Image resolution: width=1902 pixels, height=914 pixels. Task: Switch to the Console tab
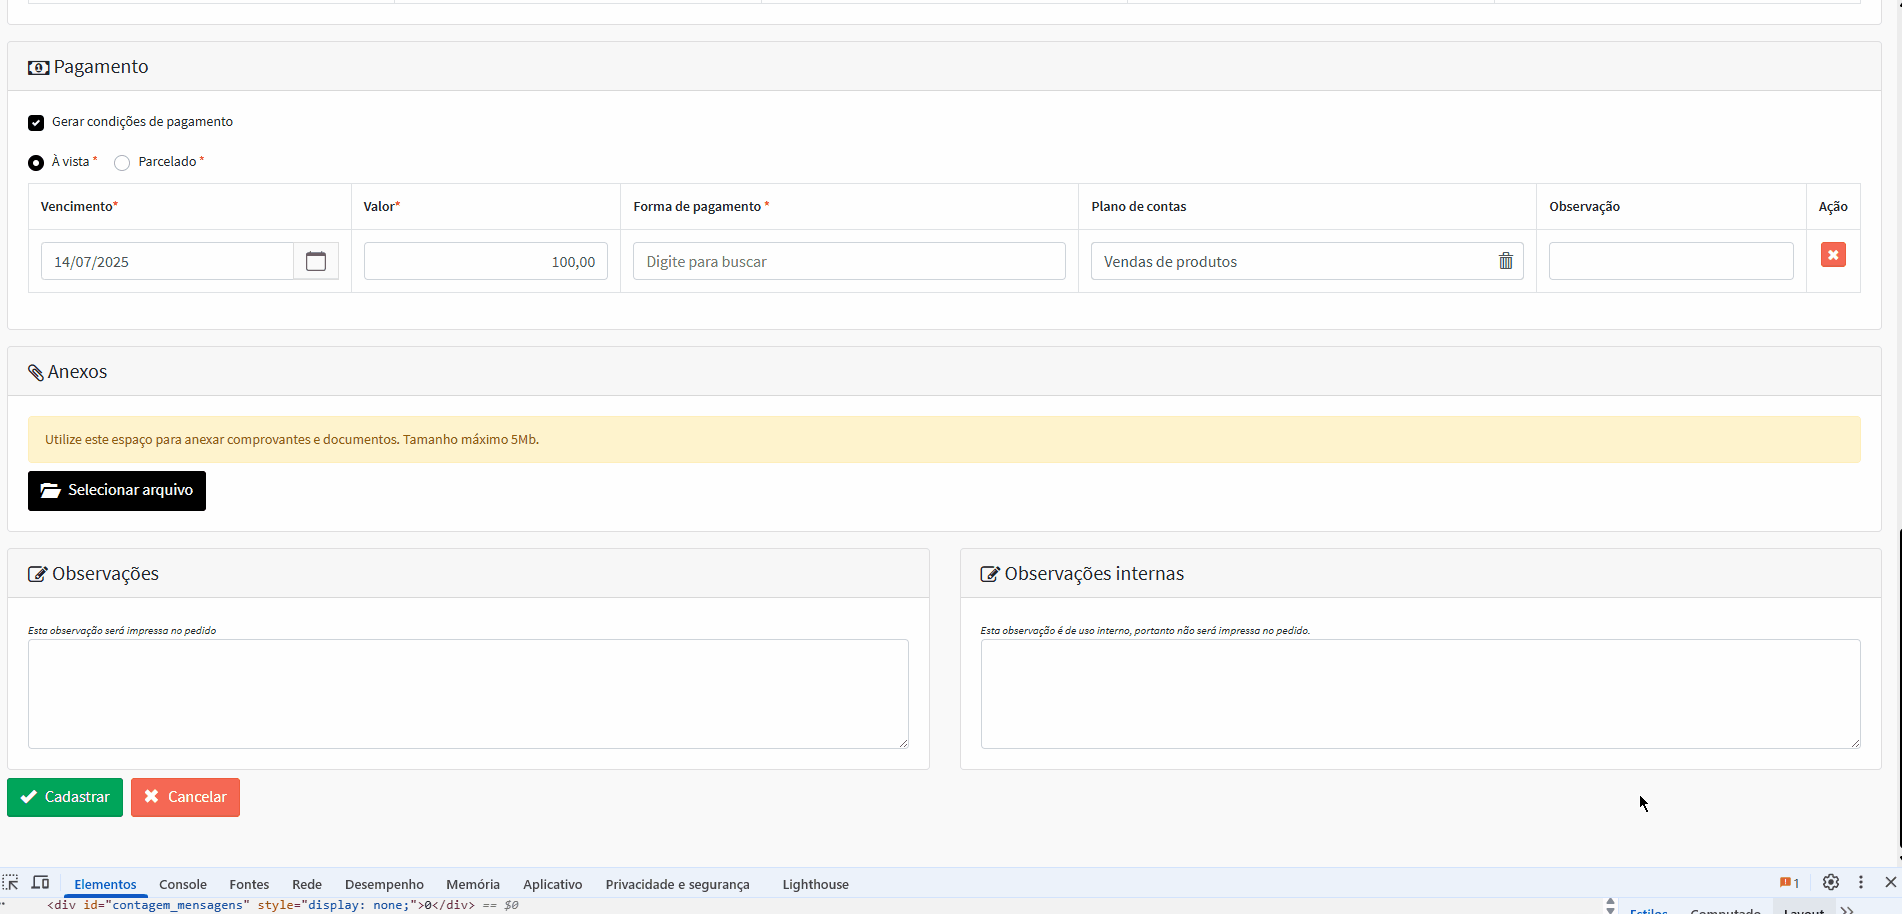coord(183,884)
